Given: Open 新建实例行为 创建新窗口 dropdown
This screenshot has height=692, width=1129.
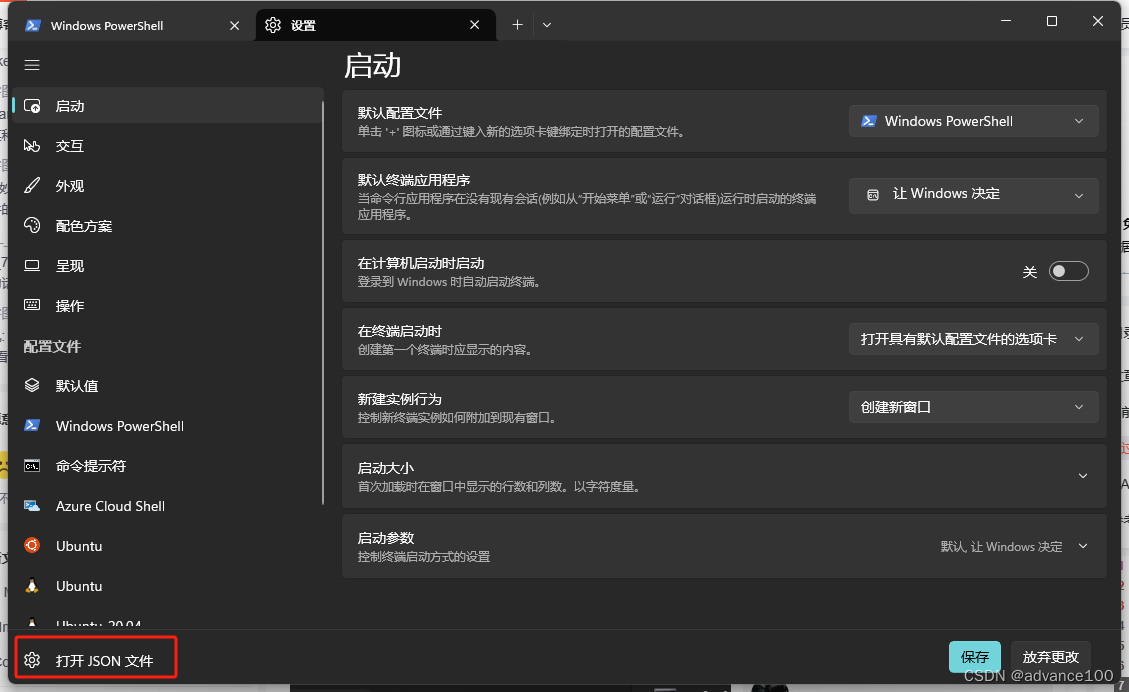Looking at the screenshot, I should (x=973, y=407).
